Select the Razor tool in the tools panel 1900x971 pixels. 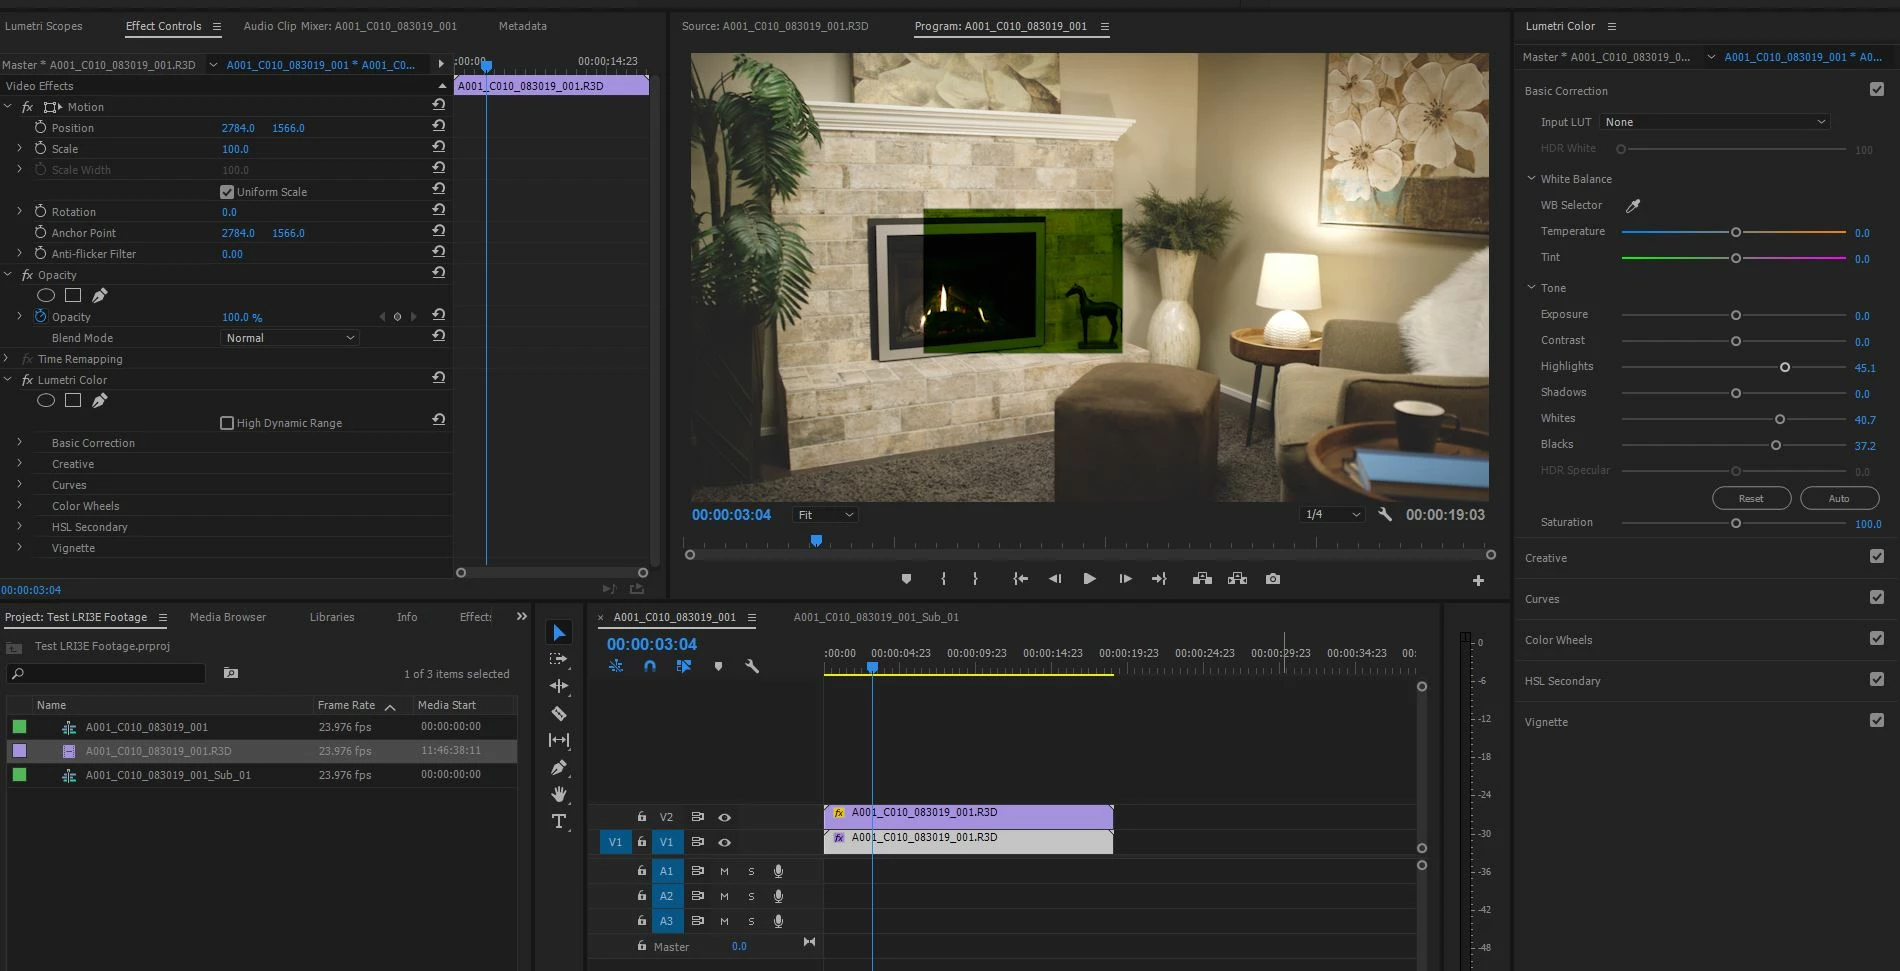point(559,713)
